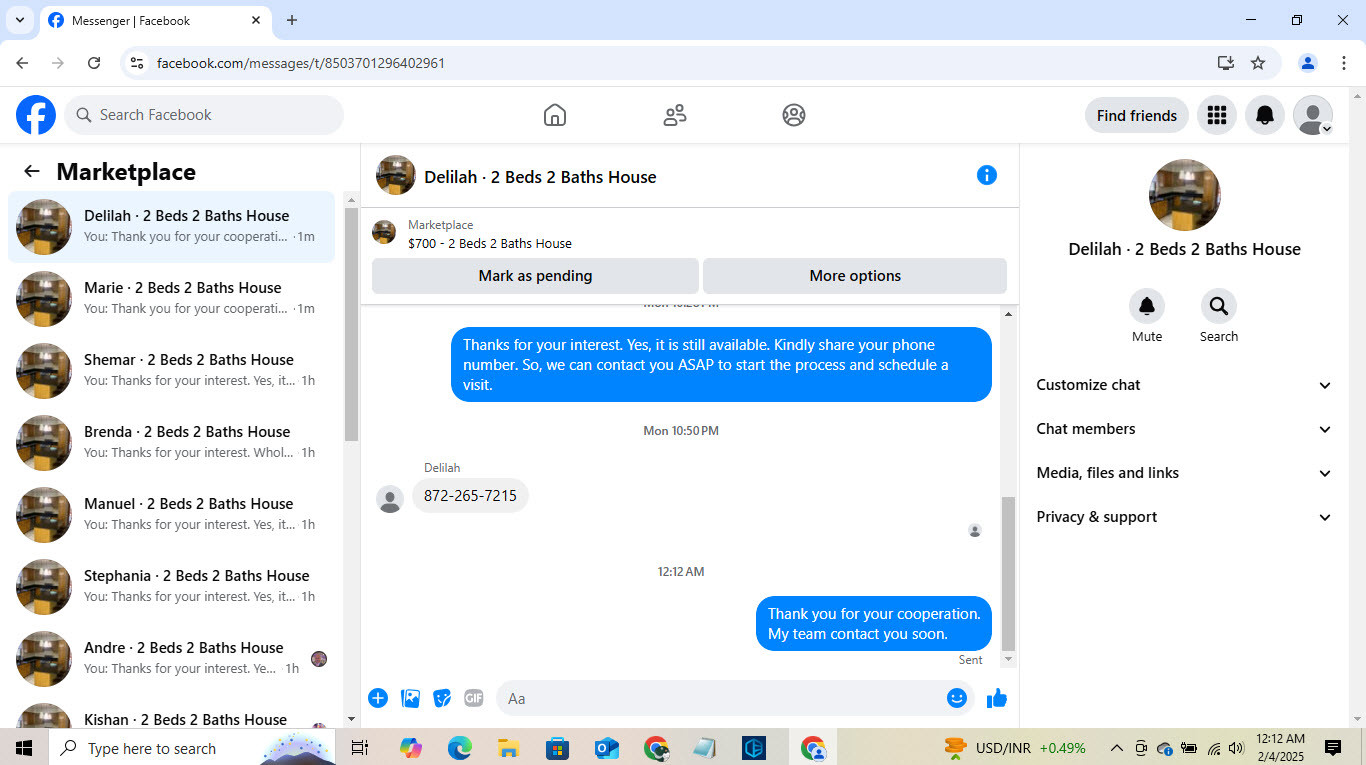Open Task View on the taskbar
1366x765 pixels.
click(x=360, y=748)
